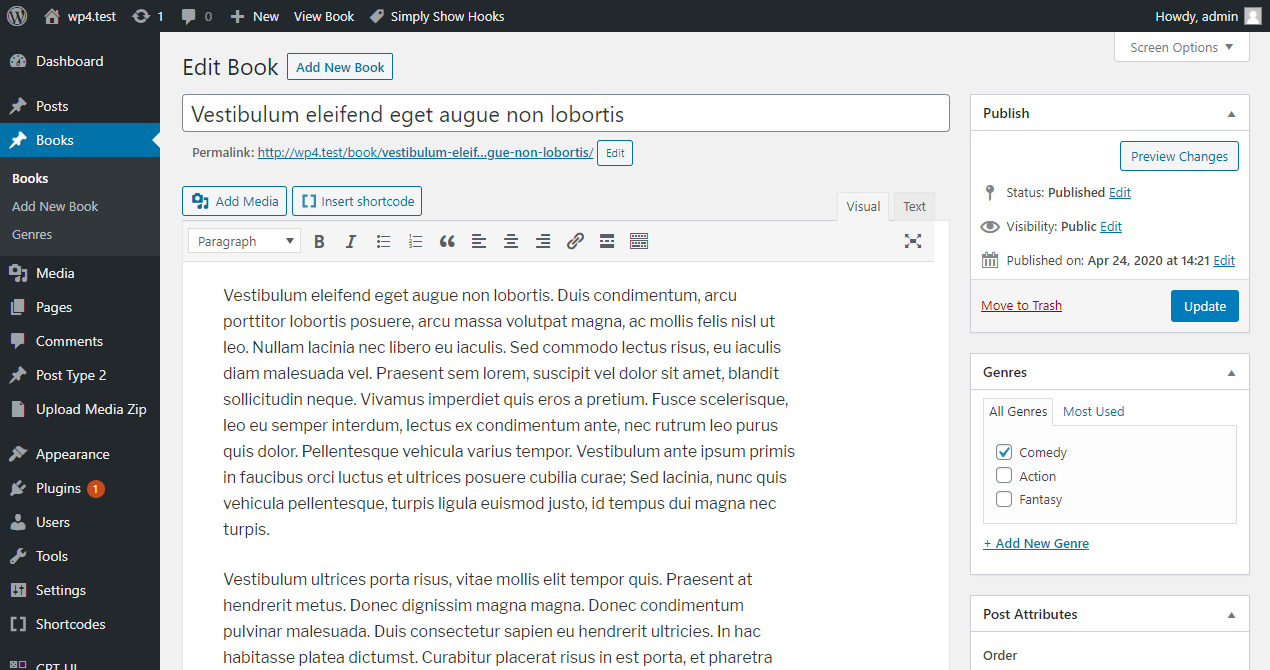This screenshot has width=1270, height=670.
Task: Open Add New Book submenu item
Action: [x=55, y=206]
